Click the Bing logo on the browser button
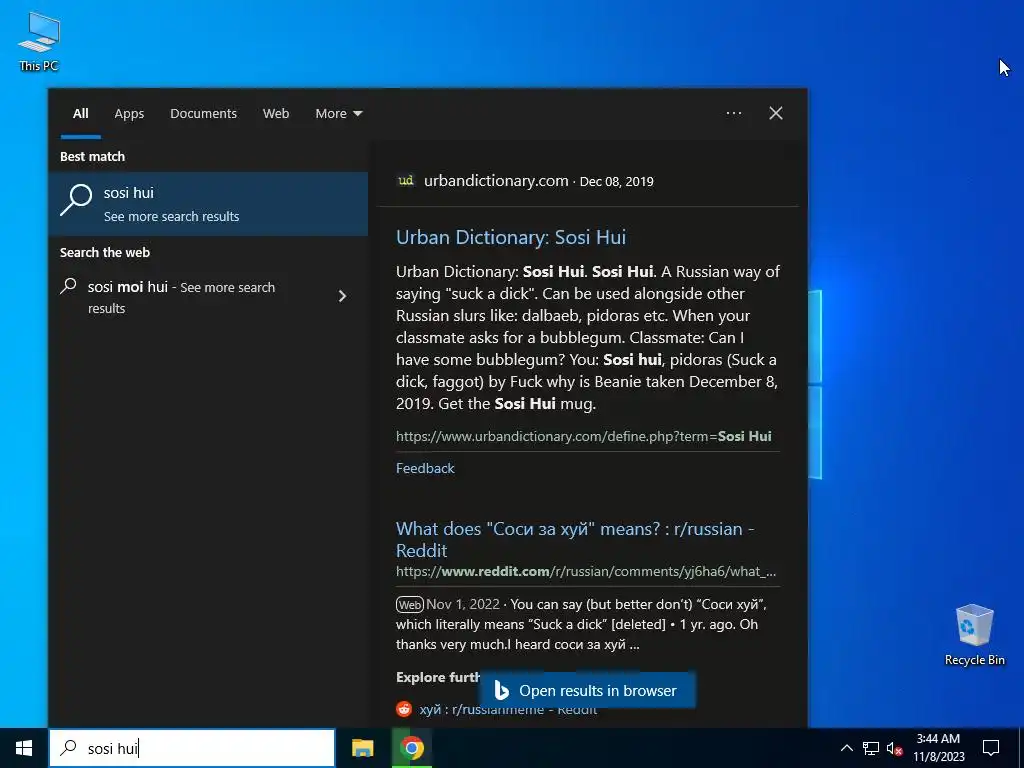 502,690
